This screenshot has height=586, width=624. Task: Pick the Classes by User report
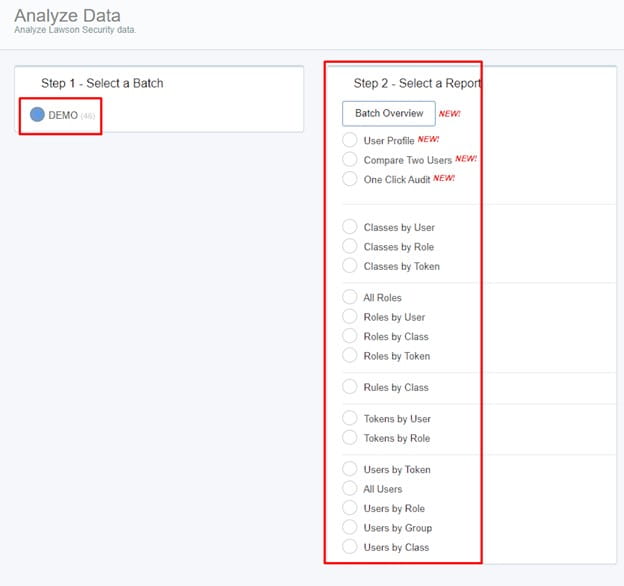click(350, 227)
